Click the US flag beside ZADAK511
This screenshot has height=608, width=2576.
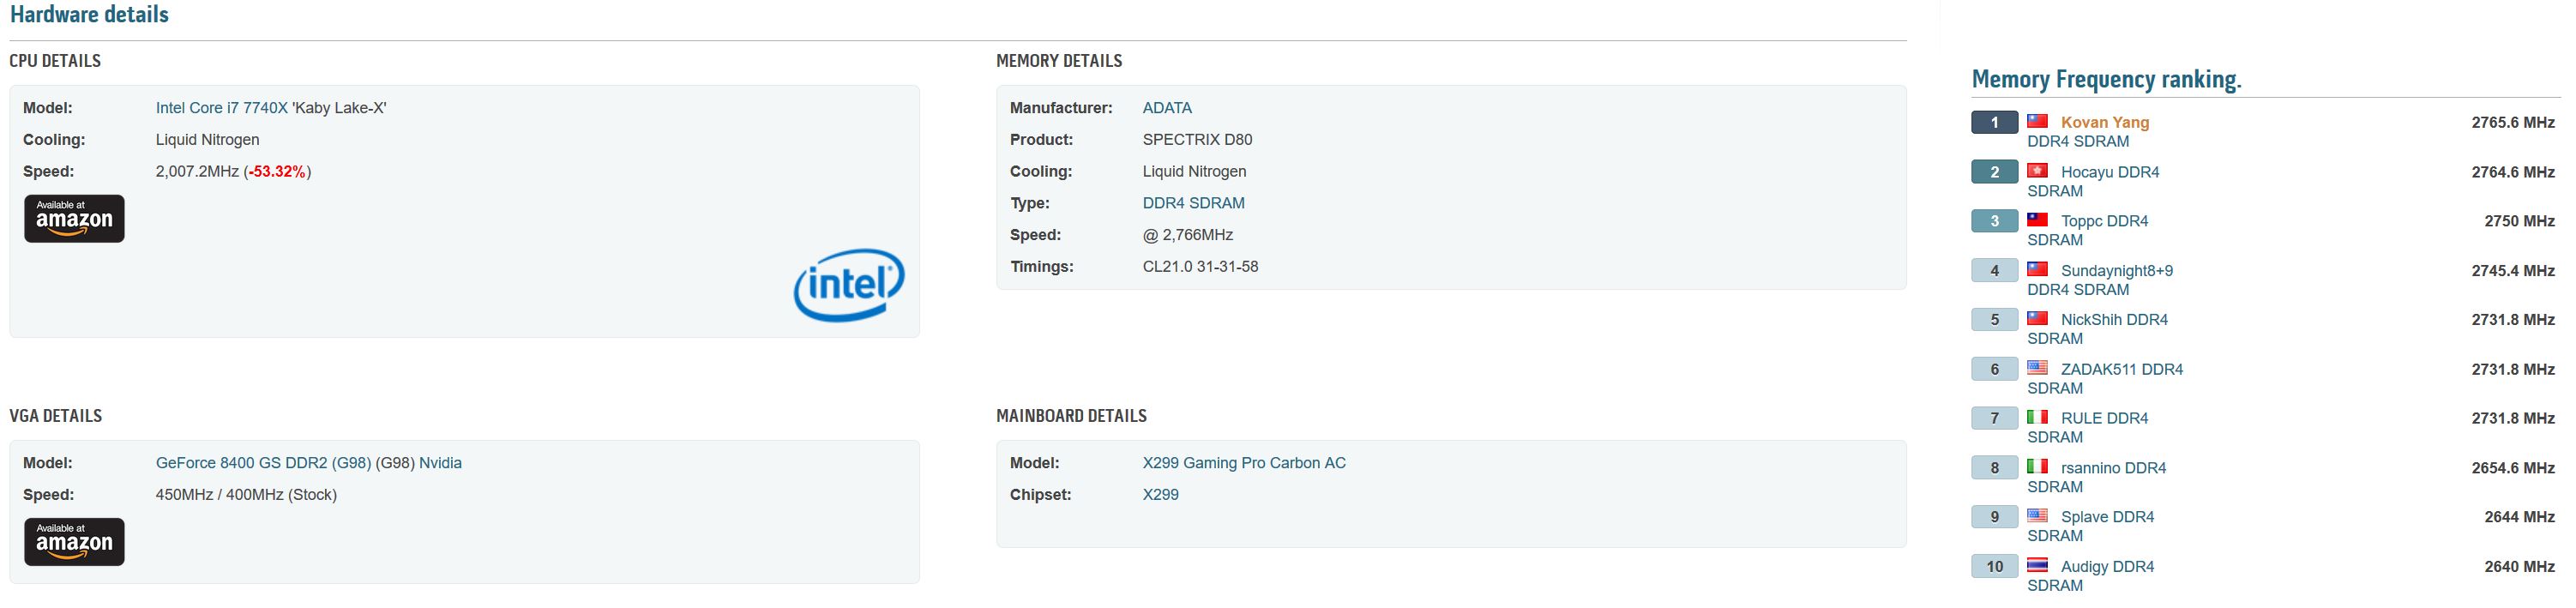pos(2037,368)
